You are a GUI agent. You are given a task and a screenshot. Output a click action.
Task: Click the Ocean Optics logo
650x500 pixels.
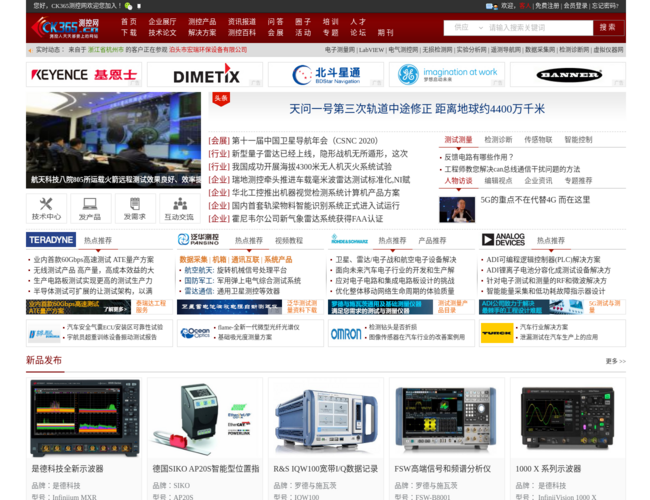tap(195, 333)
